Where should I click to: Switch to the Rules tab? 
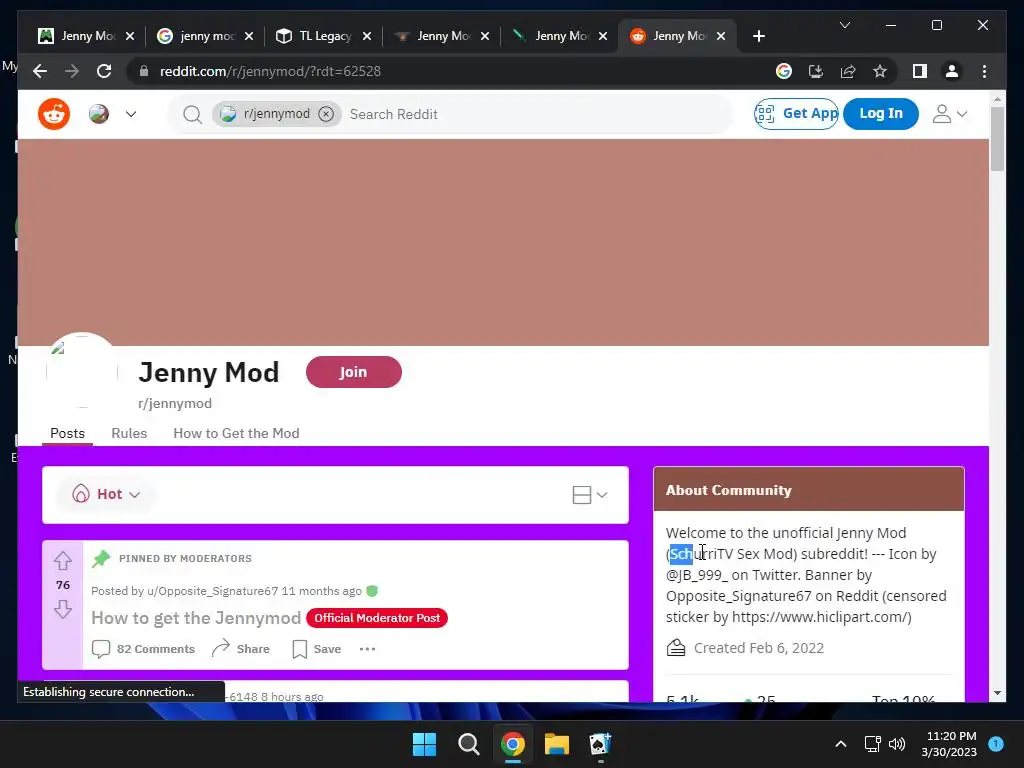coord(129,434)
